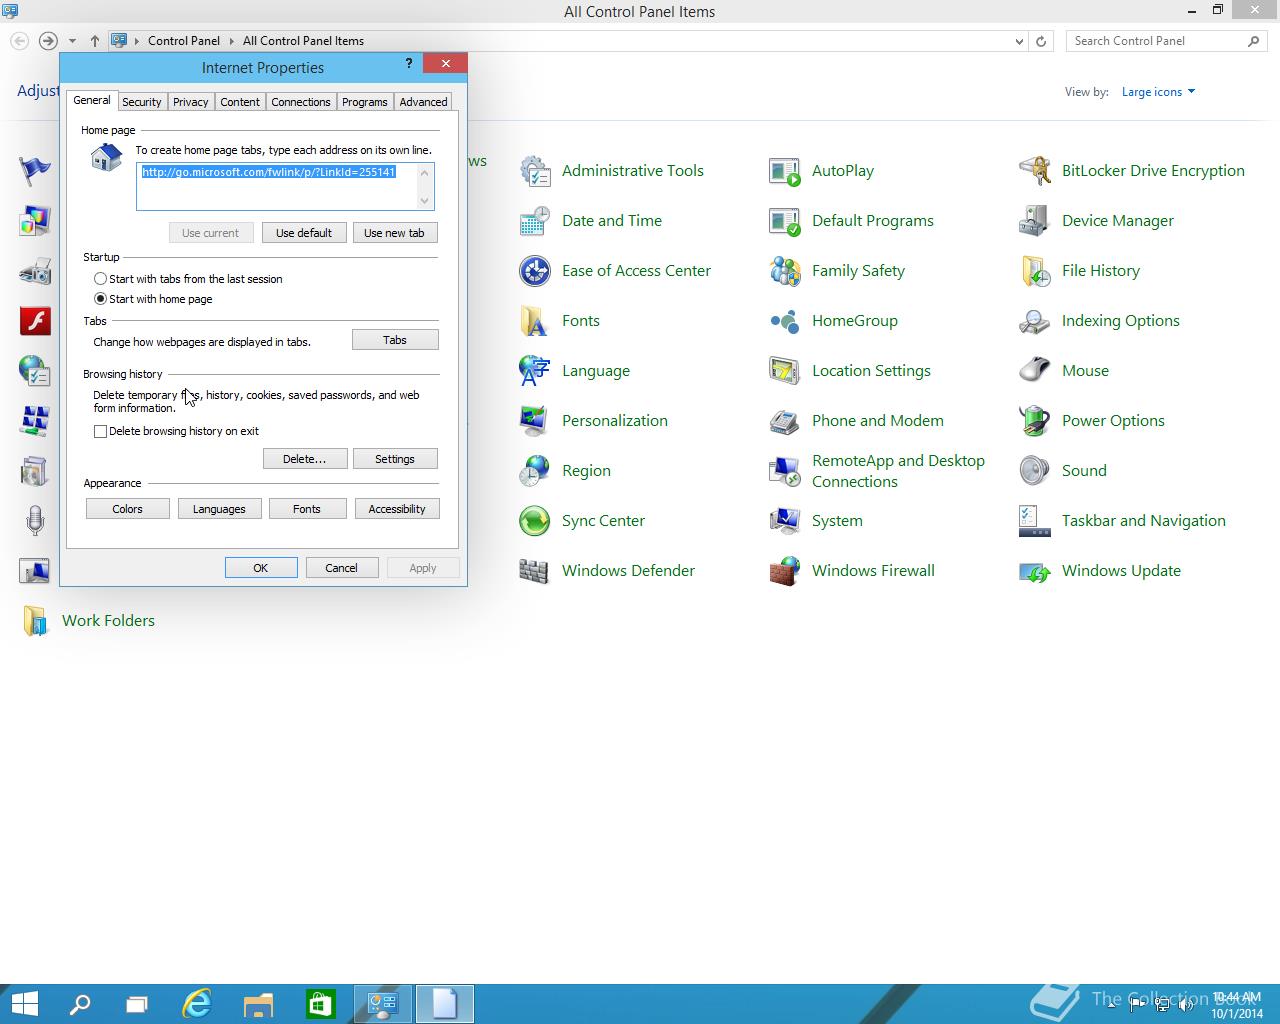Viewport: 1280px width, 1024px height.
Task: Click the Use new tab button
Action: (394, 233)
